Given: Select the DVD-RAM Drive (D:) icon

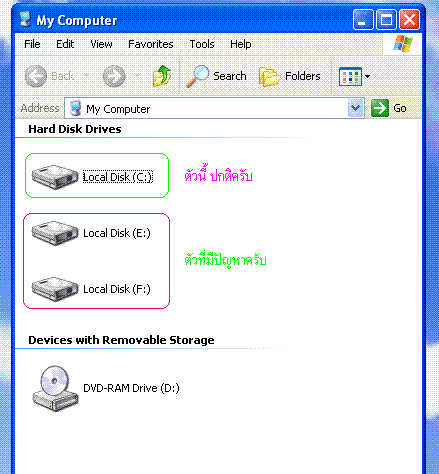Looking at the screenshot, I should [55, 388].
